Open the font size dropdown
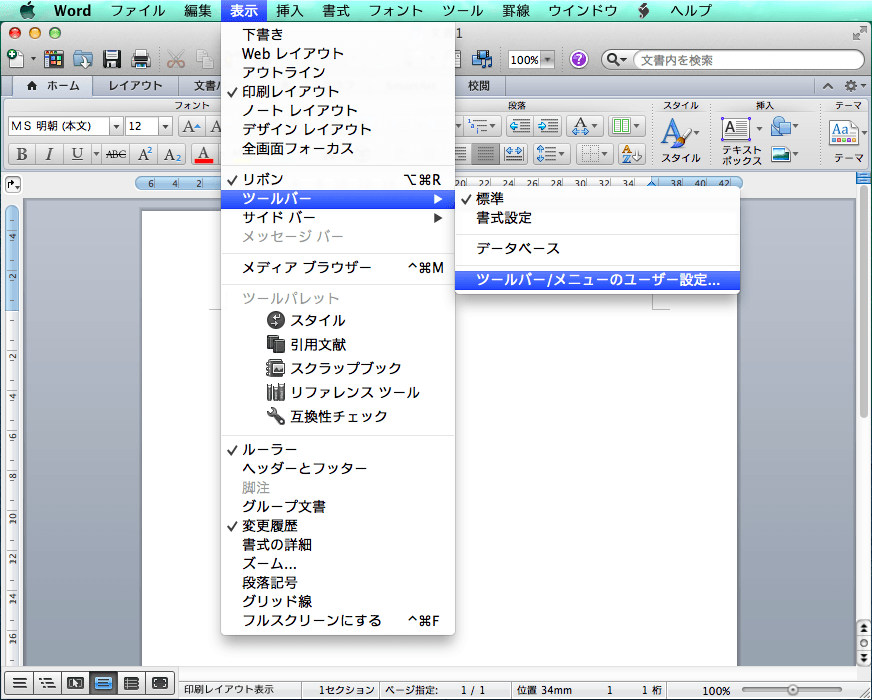The image size is (872, 700). click(x=165, y=127)
